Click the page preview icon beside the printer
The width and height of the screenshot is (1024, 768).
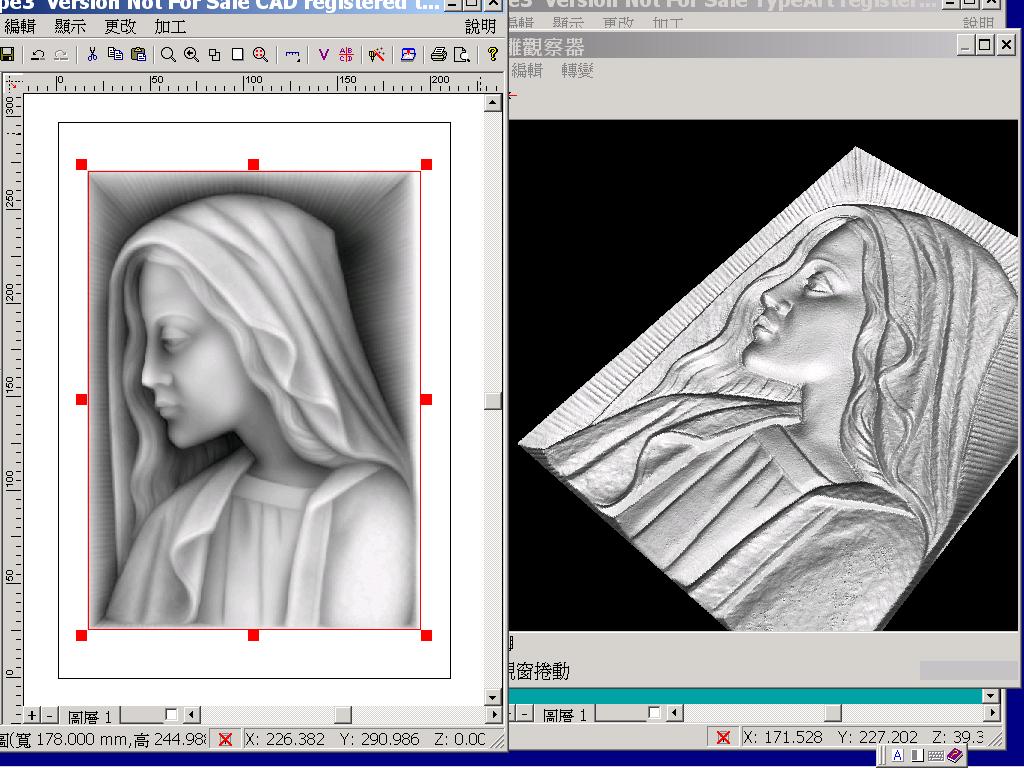tap(462, 54)
